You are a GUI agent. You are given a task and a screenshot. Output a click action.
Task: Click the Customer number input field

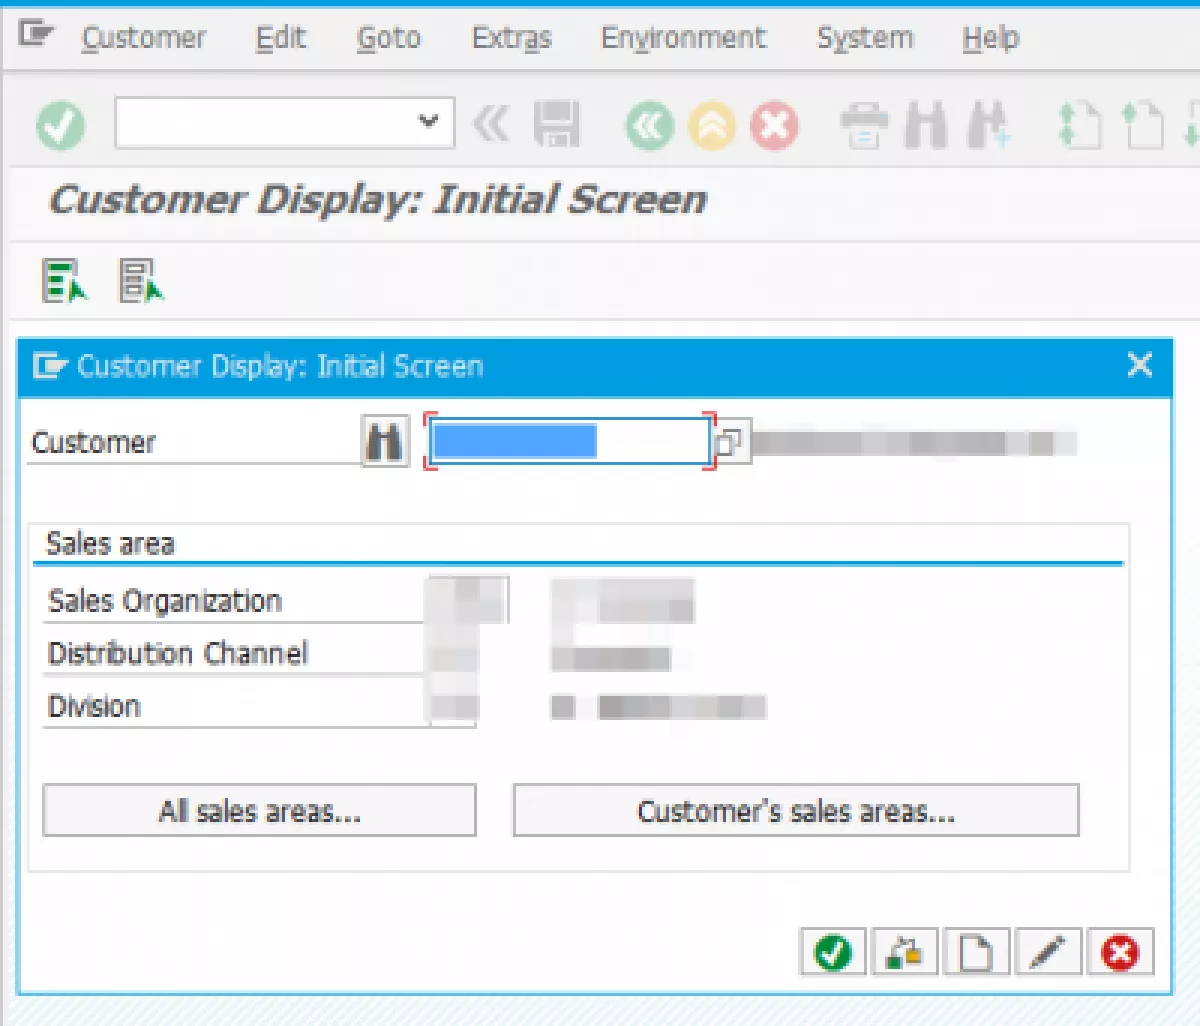tap(569, 441)
